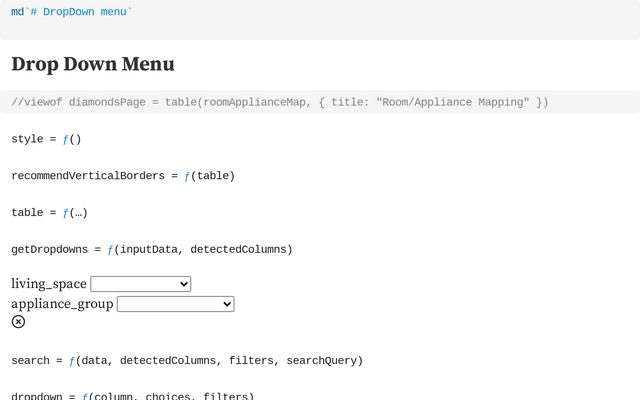The height and width of the screenshot is (400, 640).
Task: Select the commented viewof diamondsPage code line
Action: pos(280,102)
